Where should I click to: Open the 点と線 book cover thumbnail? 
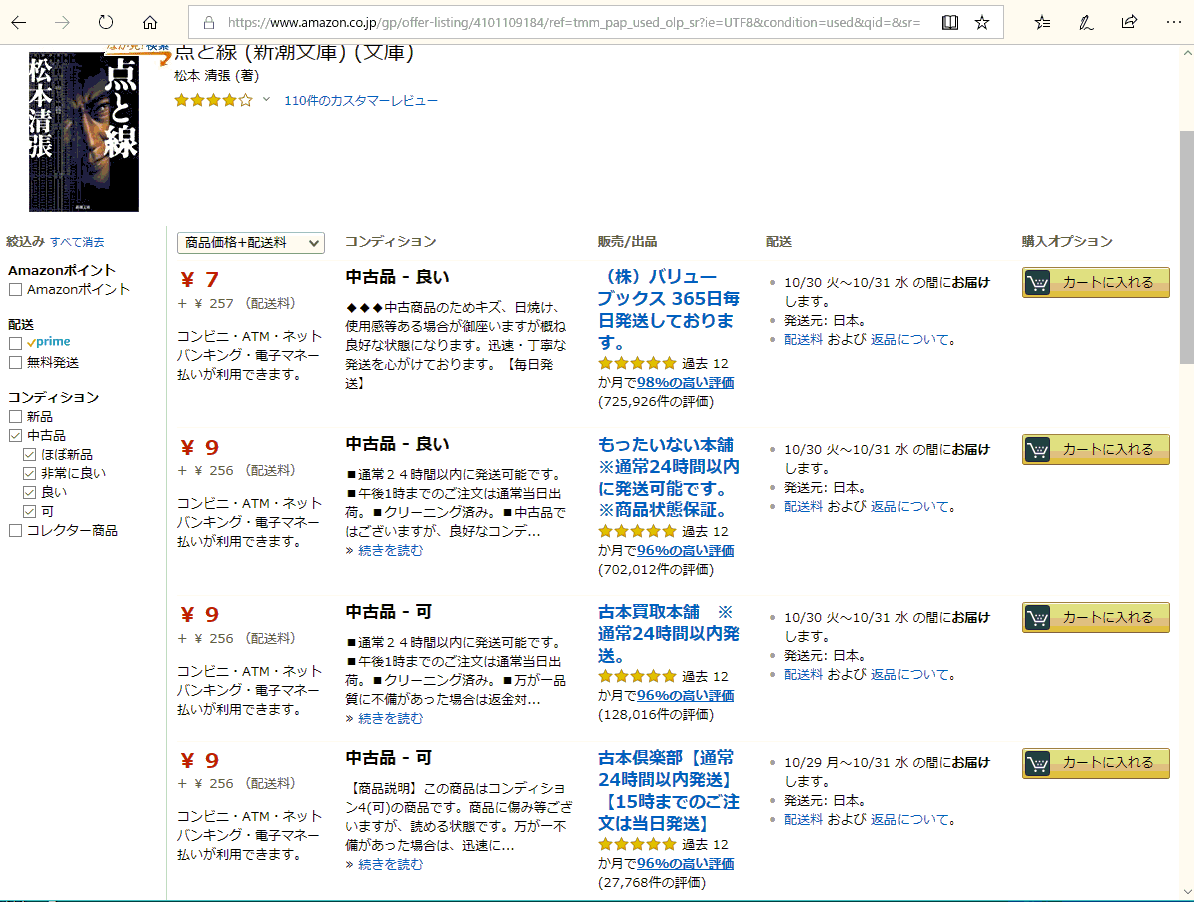click(84, 132)
